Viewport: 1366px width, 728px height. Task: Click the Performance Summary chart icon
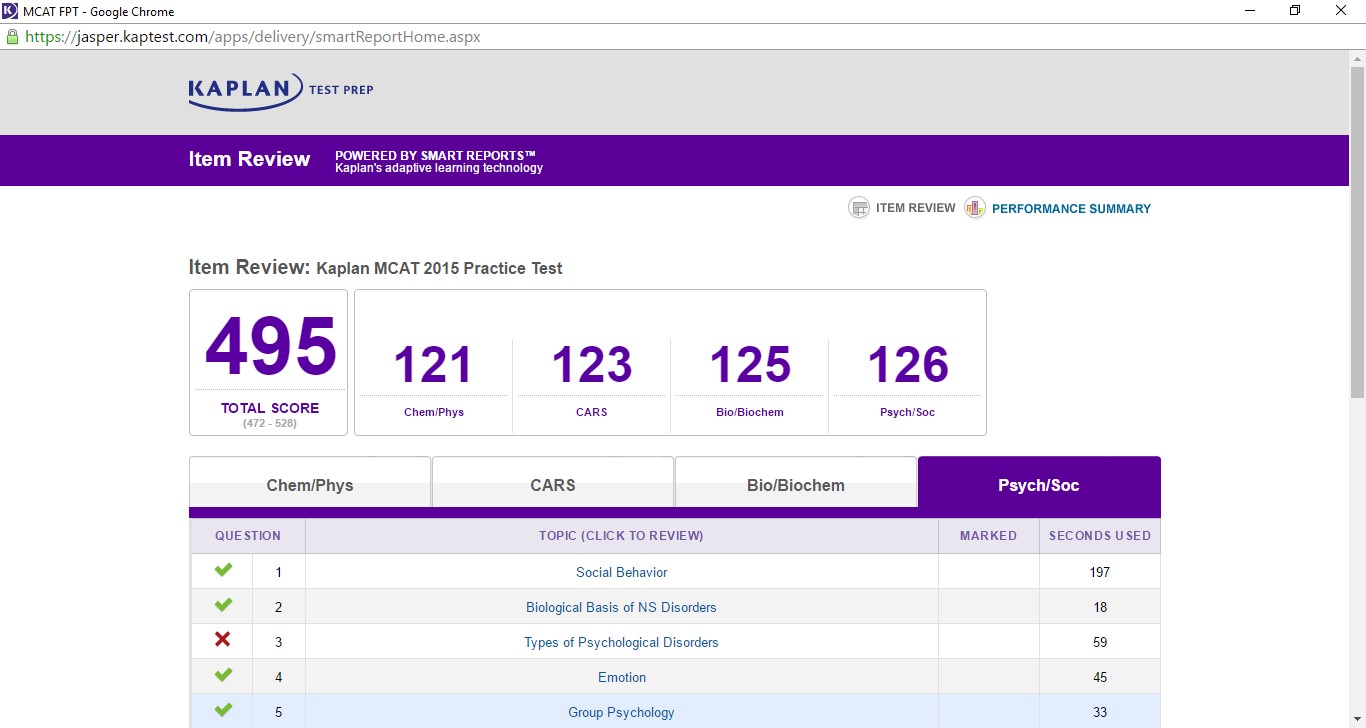point(975,208)
